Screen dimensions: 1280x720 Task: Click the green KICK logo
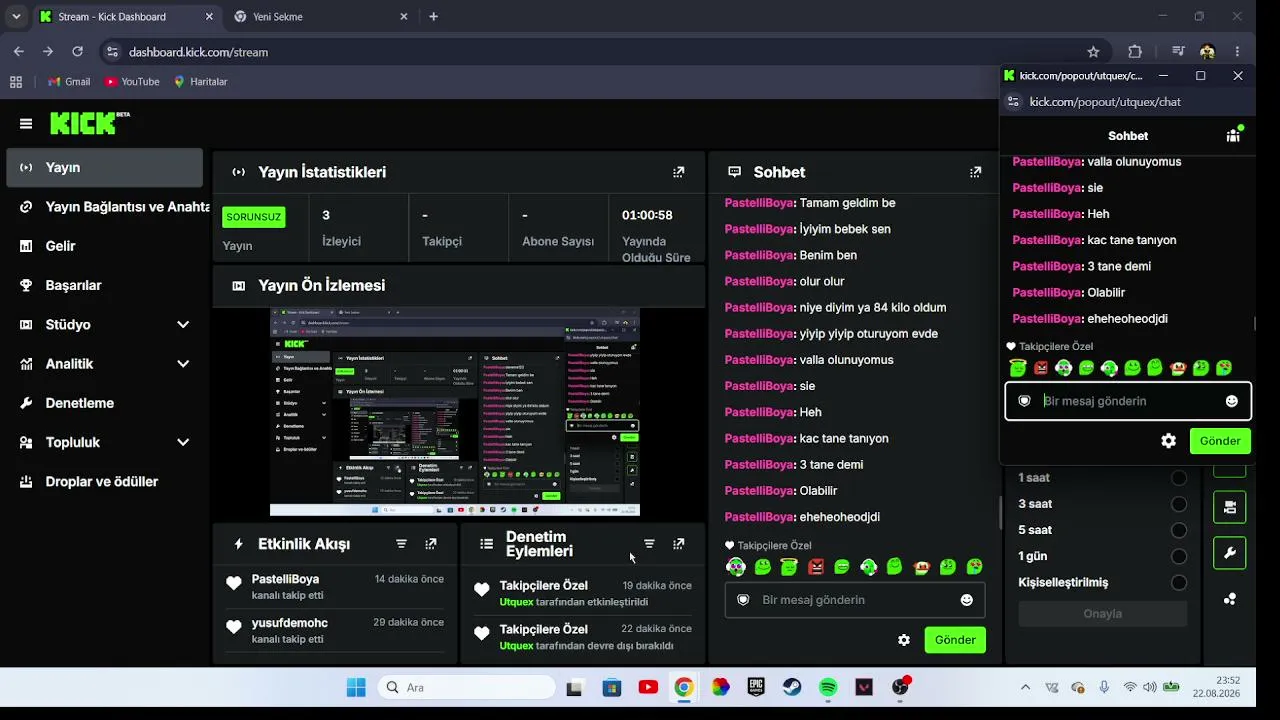[x=90, y=123]
